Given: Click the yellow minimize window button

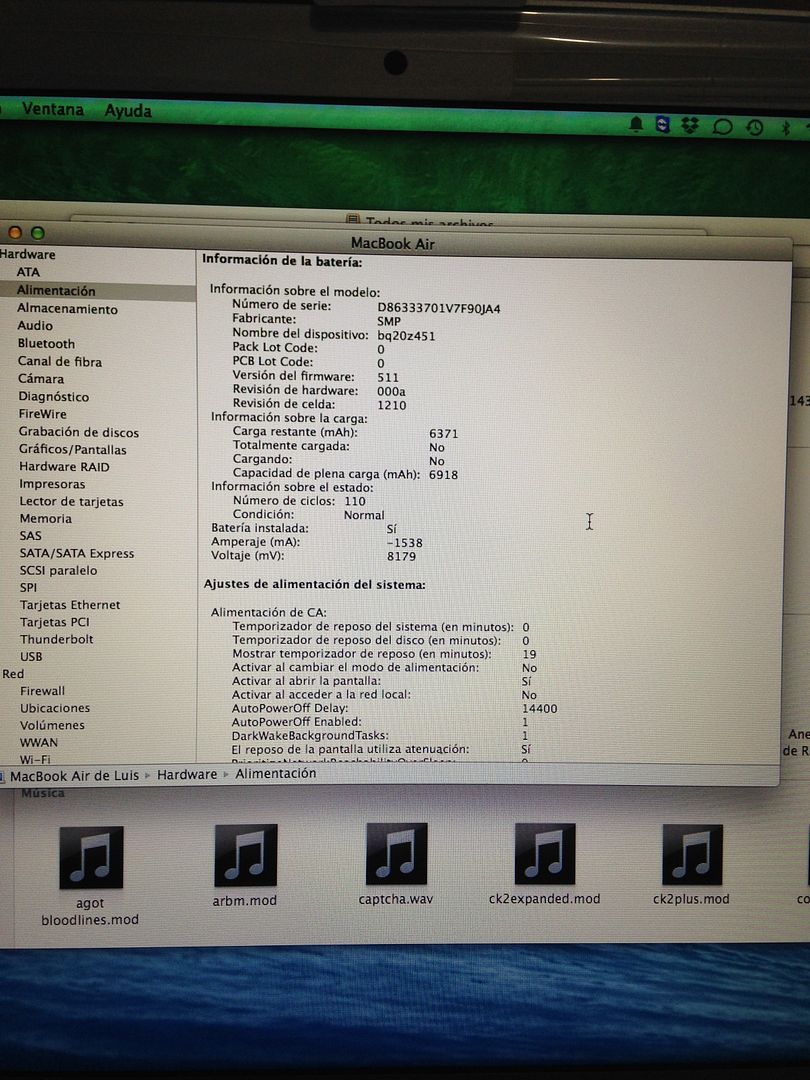Looking at the screenshot, I should pyautogui.click(x=15, y=233).
